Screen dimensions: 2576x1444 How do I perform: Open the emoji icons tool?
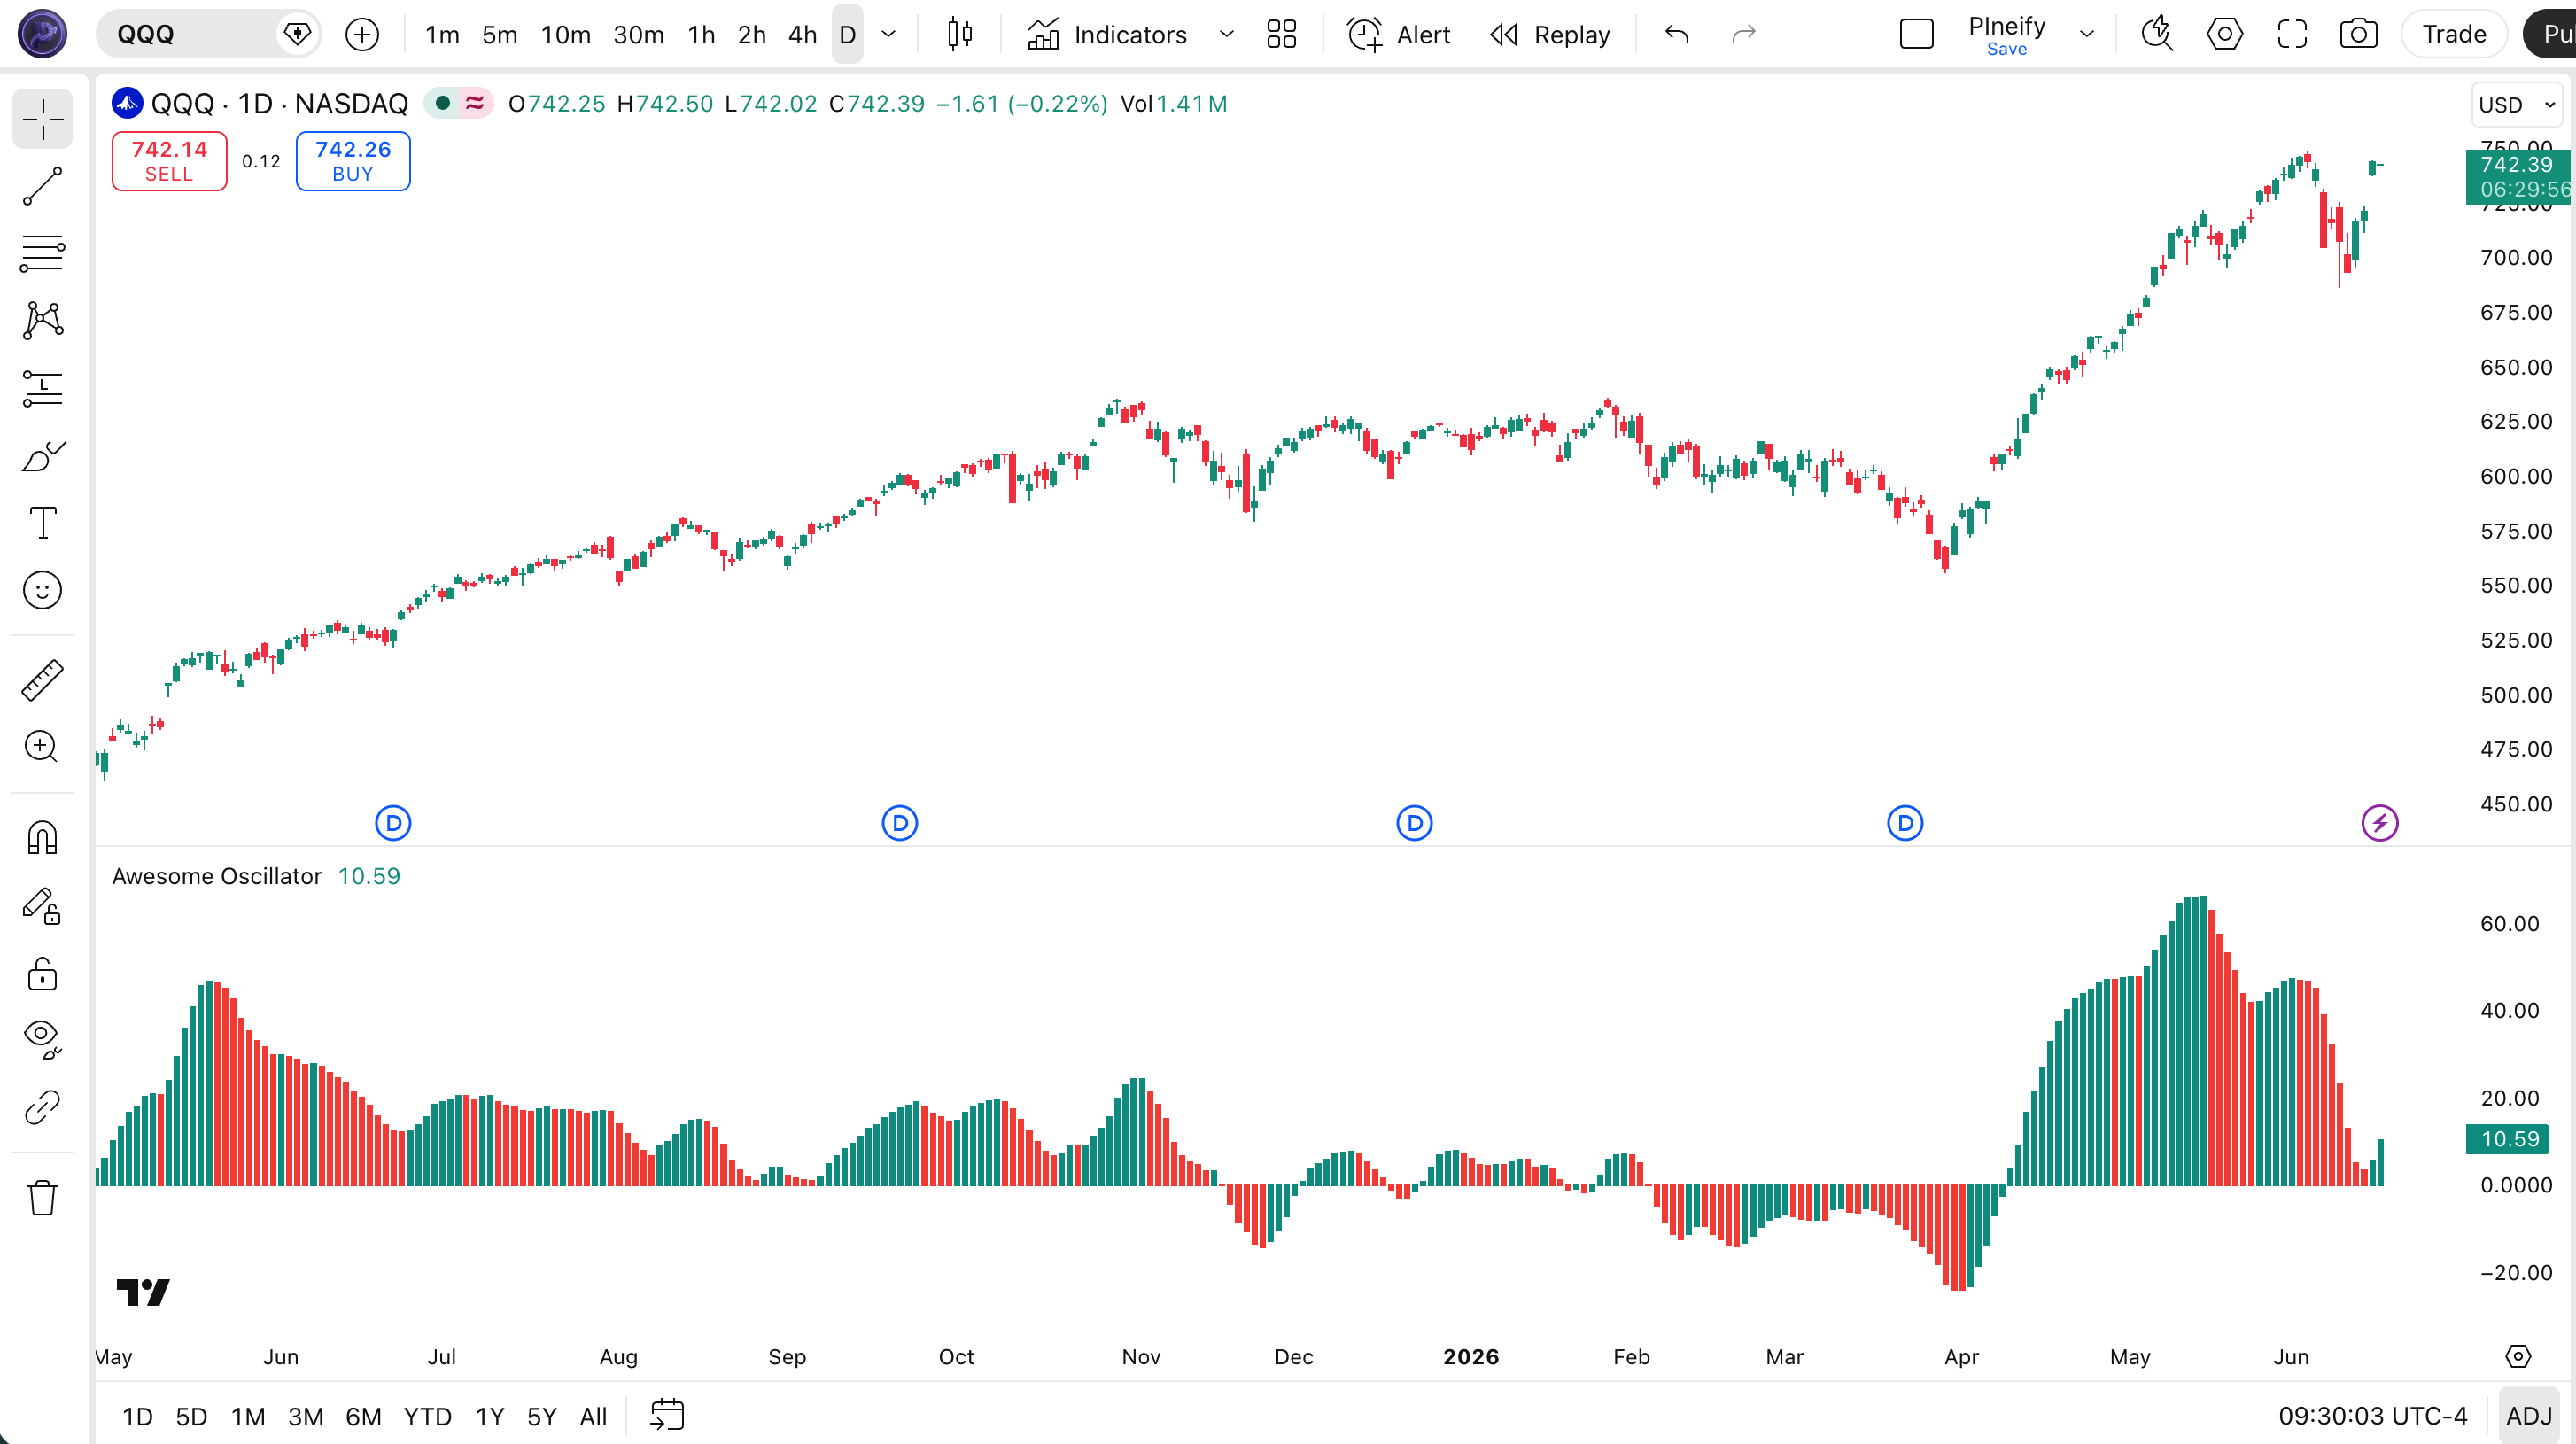(42, 590)
